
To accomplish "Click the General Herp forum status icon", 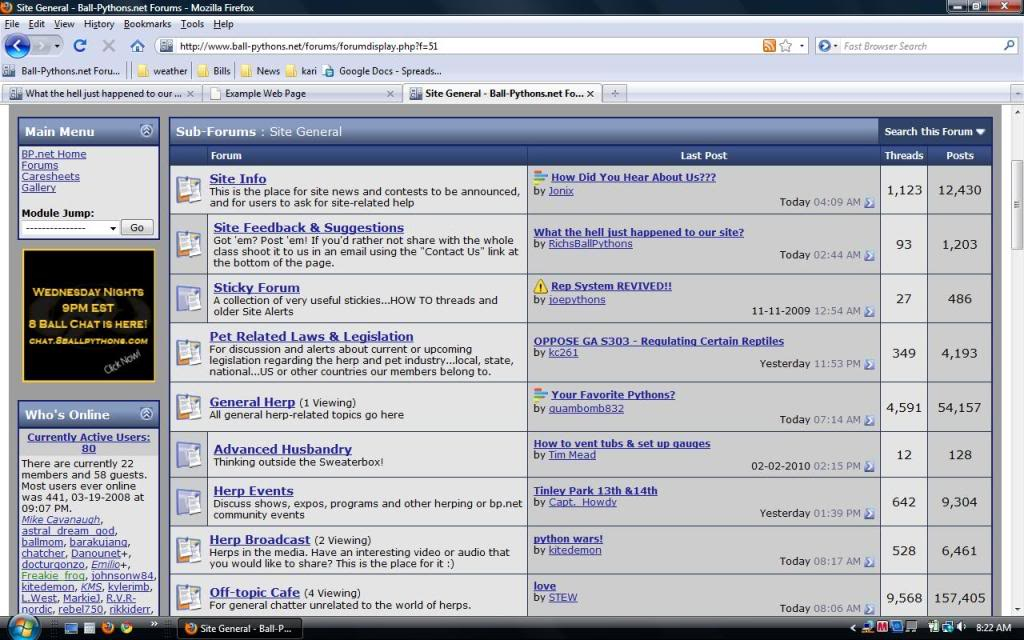I will (x=189, y=407).
